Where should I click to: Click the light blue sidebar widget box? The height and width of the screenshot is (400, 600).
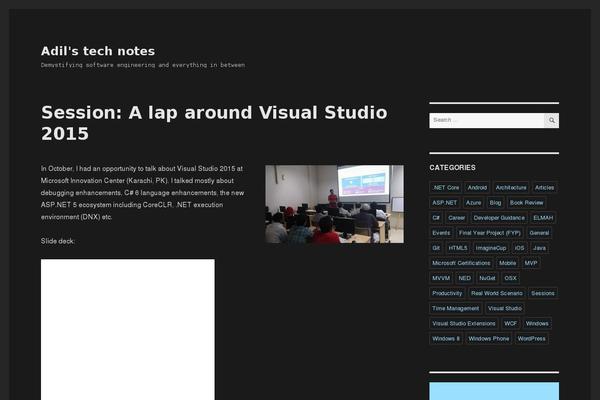coord(494,391)
